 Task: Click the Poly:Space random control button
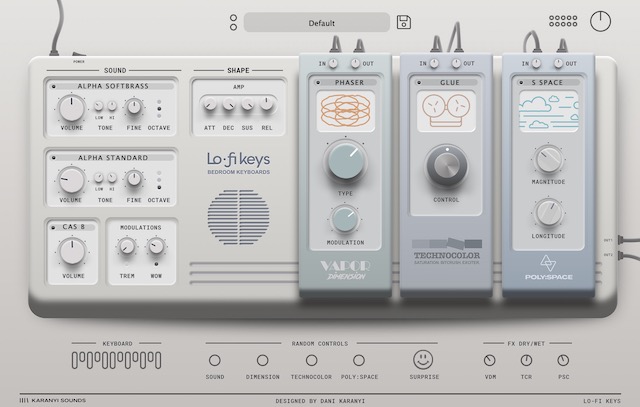click(x=361, y=359)
